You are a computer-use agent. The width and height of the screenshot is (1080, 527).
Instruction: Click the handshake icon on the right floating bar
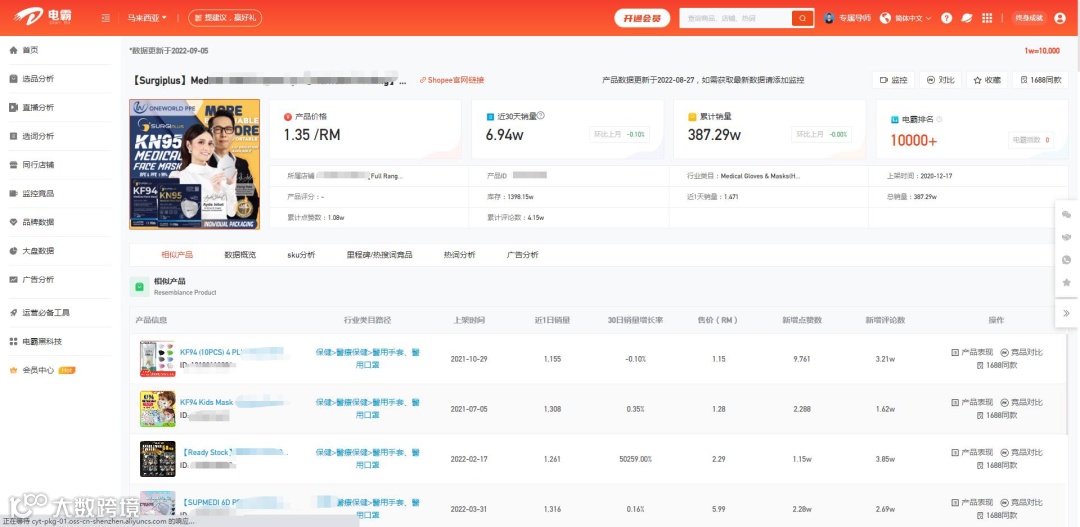[x=1067, y=237]
